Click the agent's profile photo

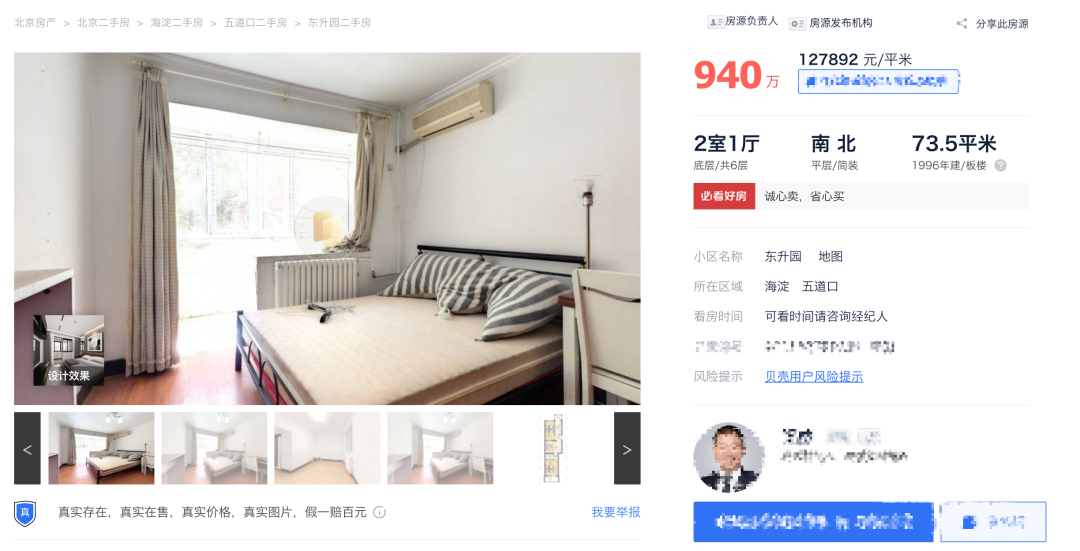[729, 457]
